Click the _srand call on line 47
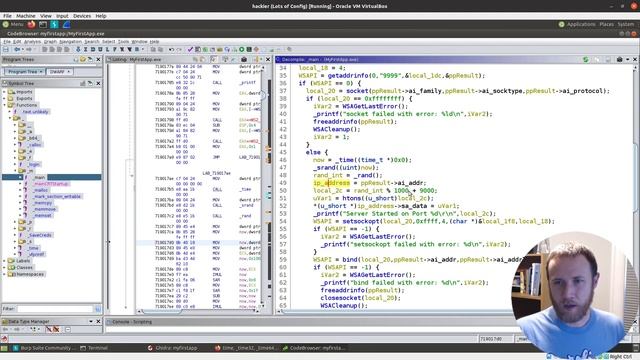This screenshot has height=360, width=640. (x=324, y=167)
